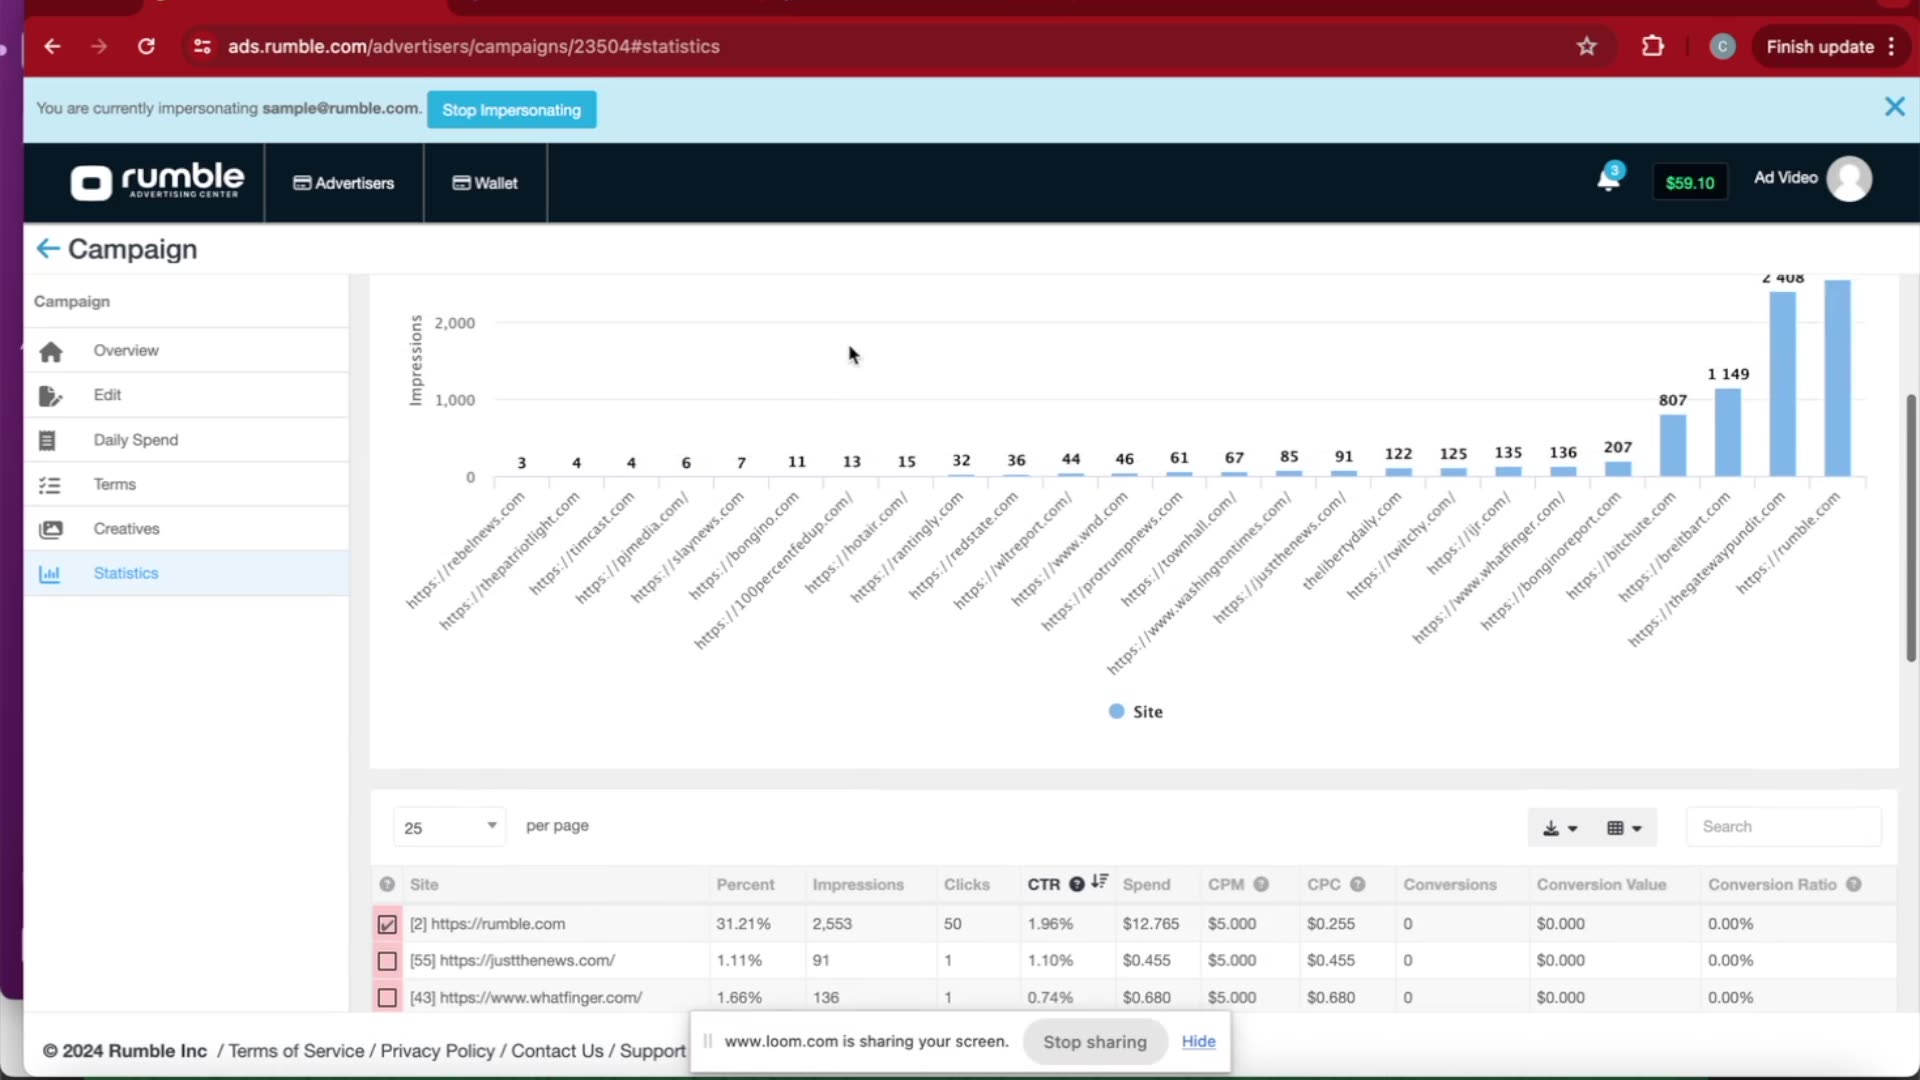Open Daily Spend from the sidebar
The image size is (1920, 1080).
[50, 440]
